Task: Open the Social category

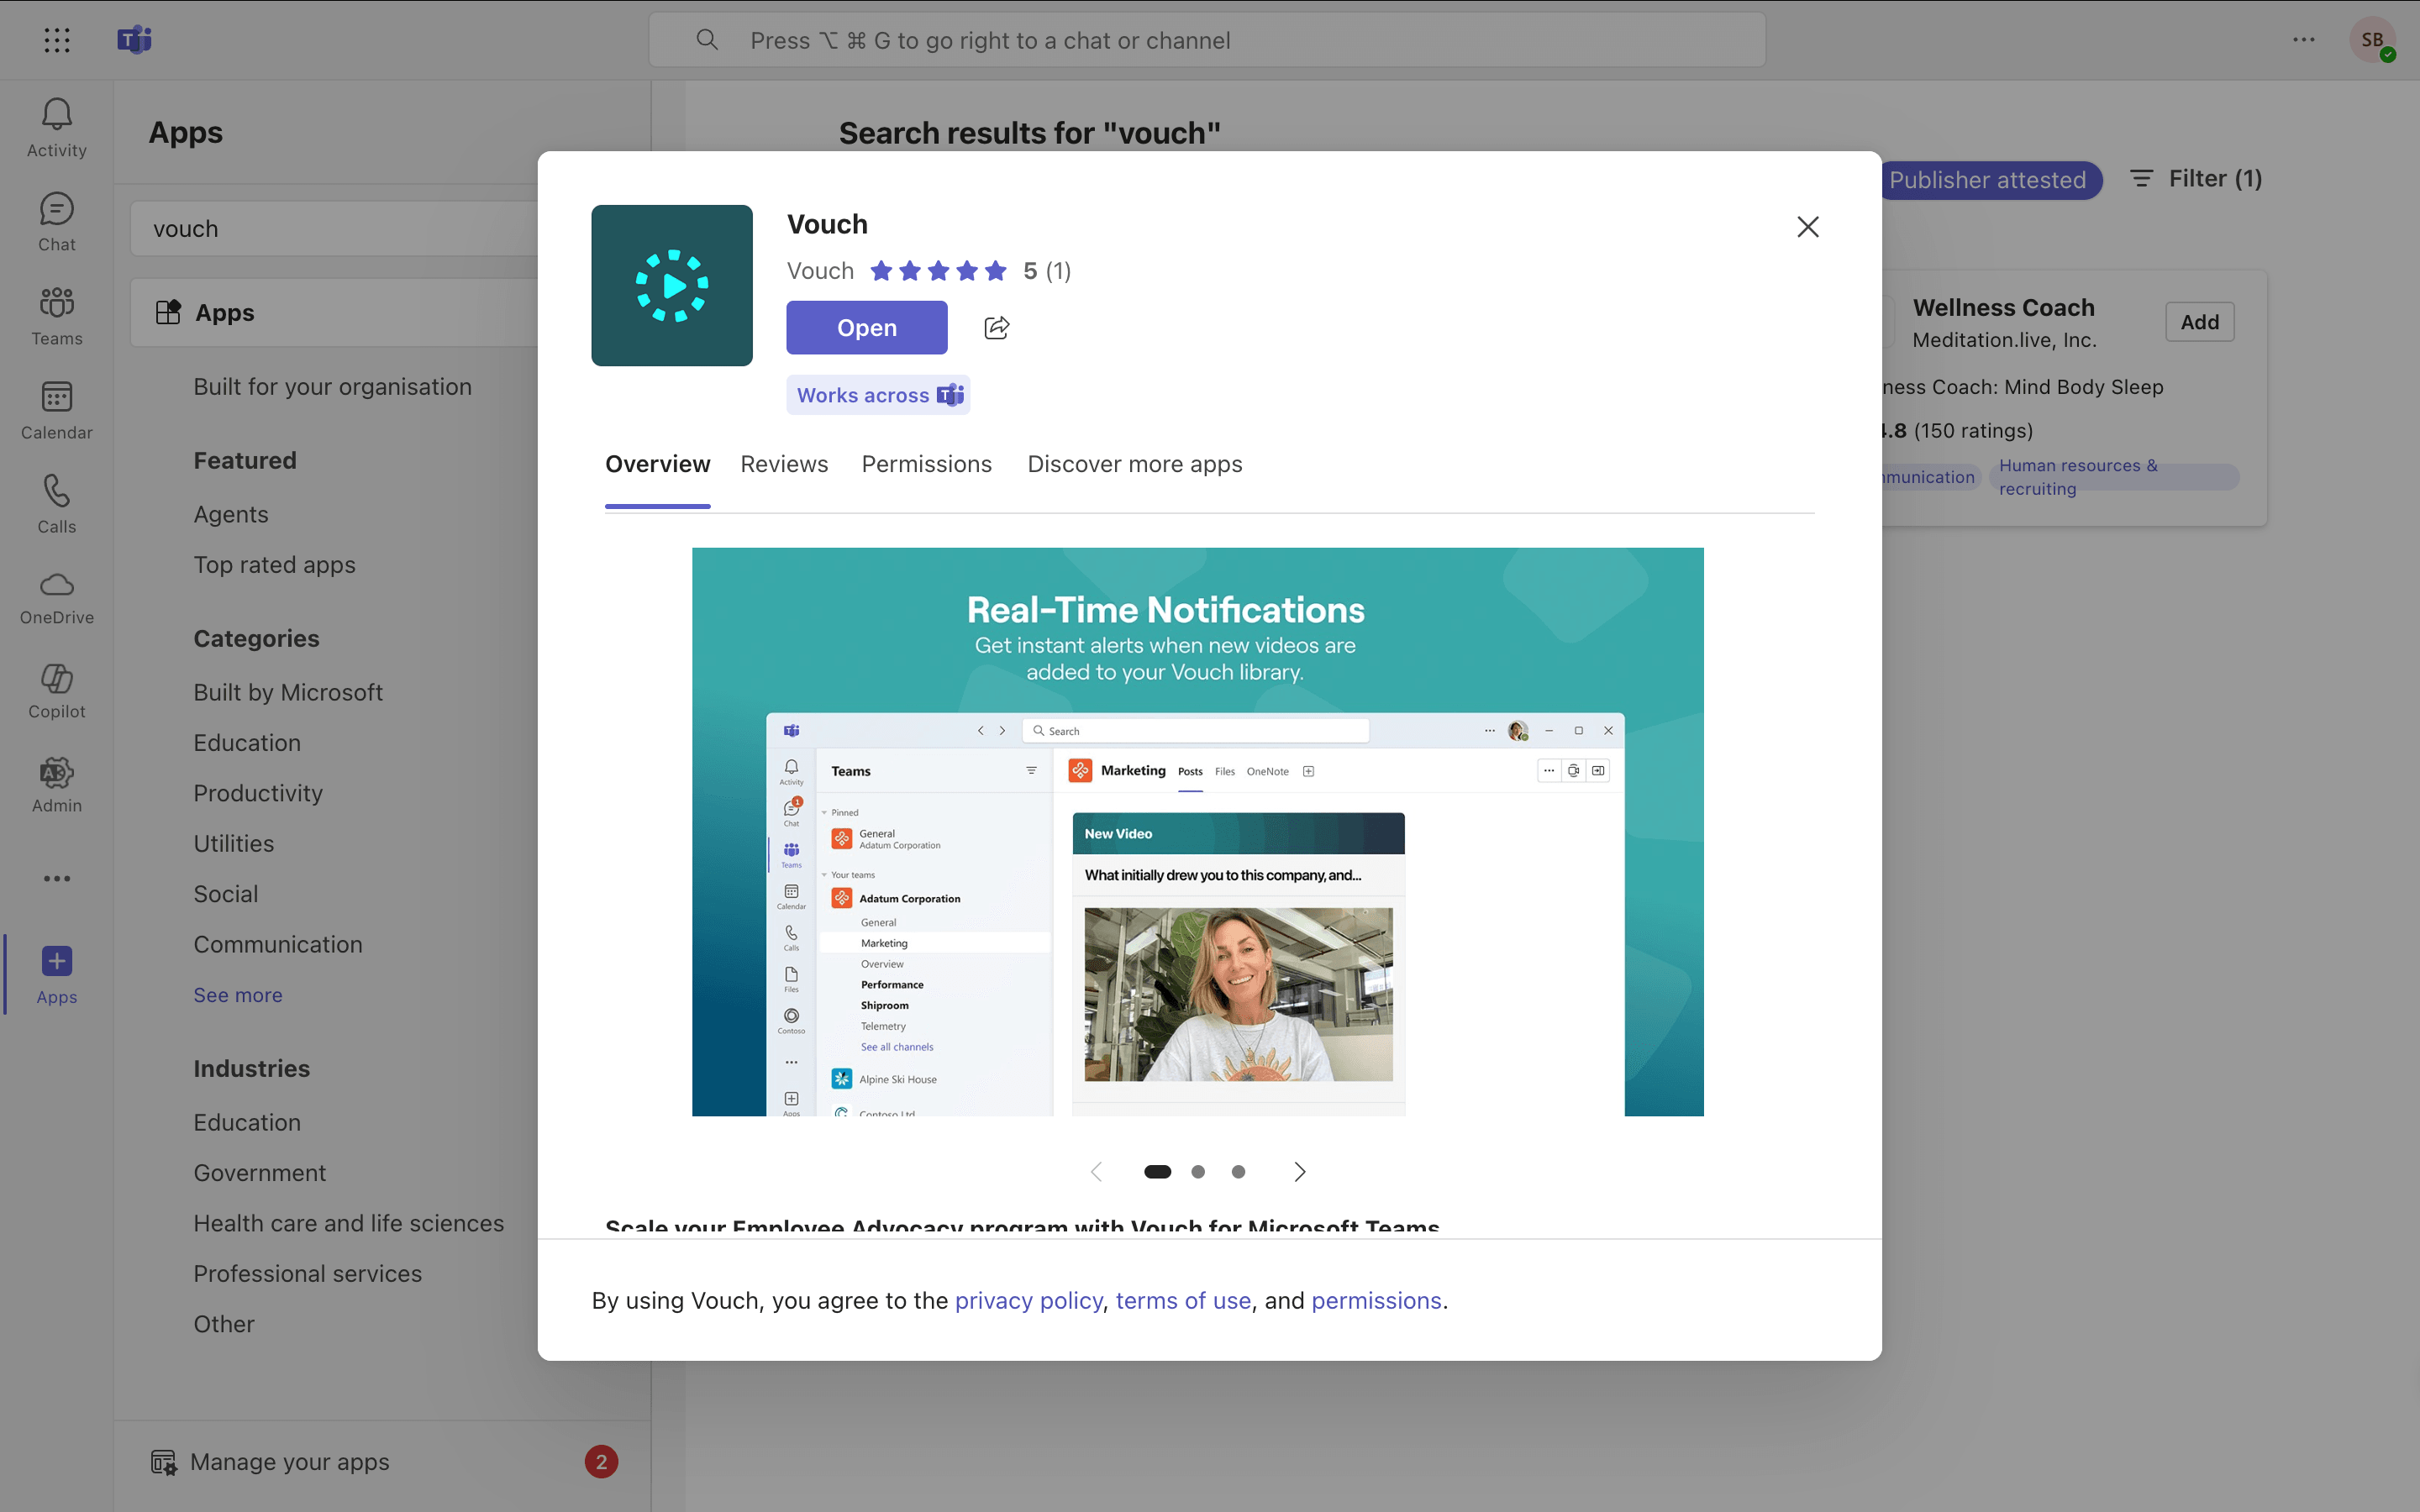Action: (x=225, y=894)
